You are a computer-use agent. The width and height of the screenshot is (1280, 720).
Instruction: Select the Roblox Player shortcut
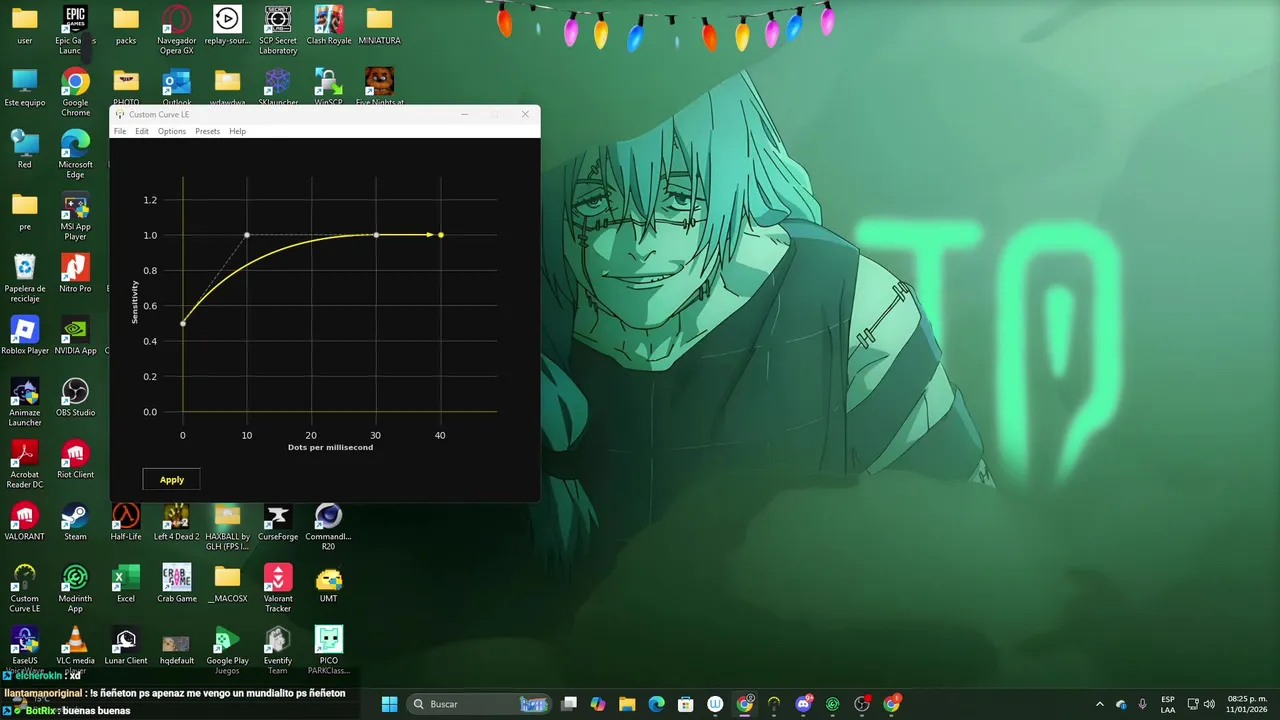pyautogui.click(x=25, y=336)
